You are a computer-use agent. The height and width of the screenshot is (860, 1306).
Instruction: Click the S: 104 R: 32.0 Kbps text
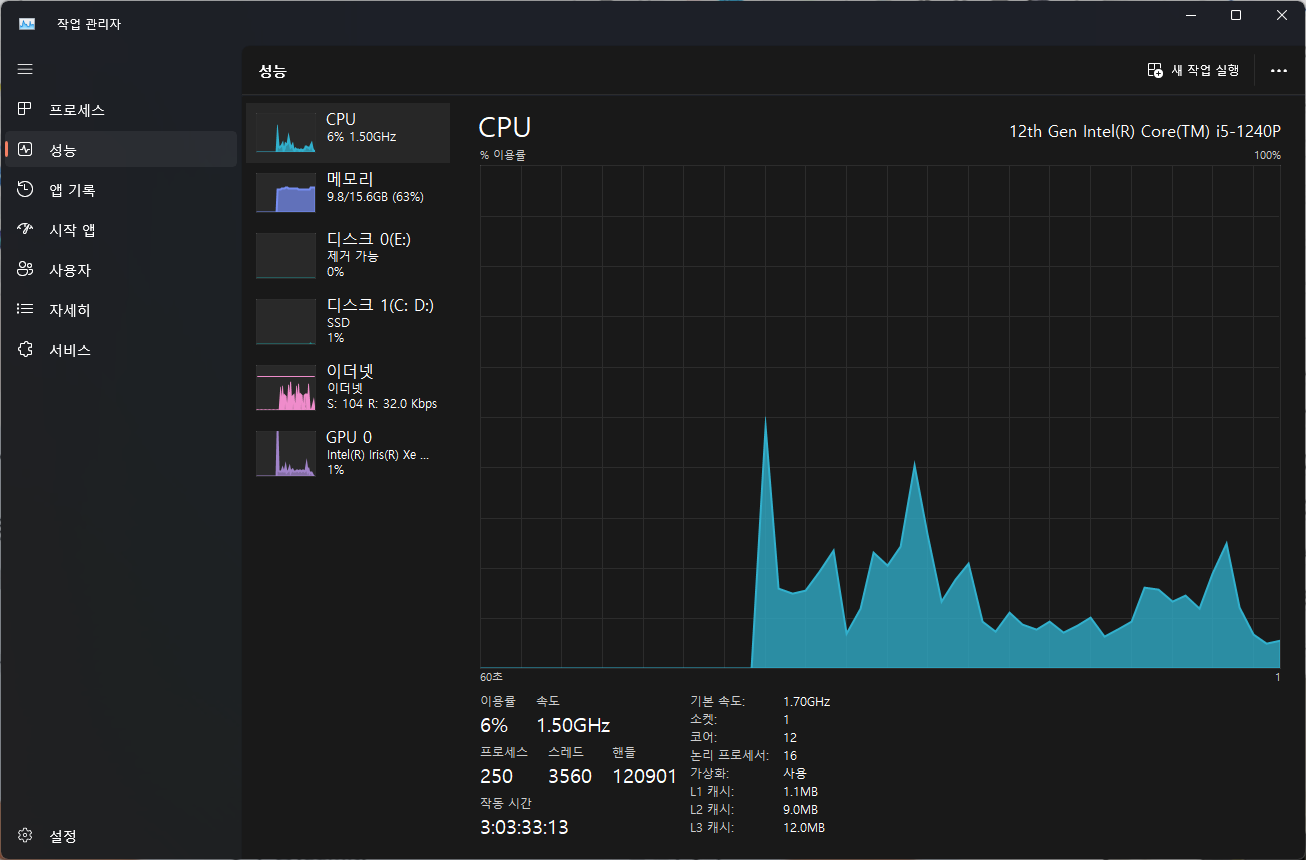click(382, 404)
